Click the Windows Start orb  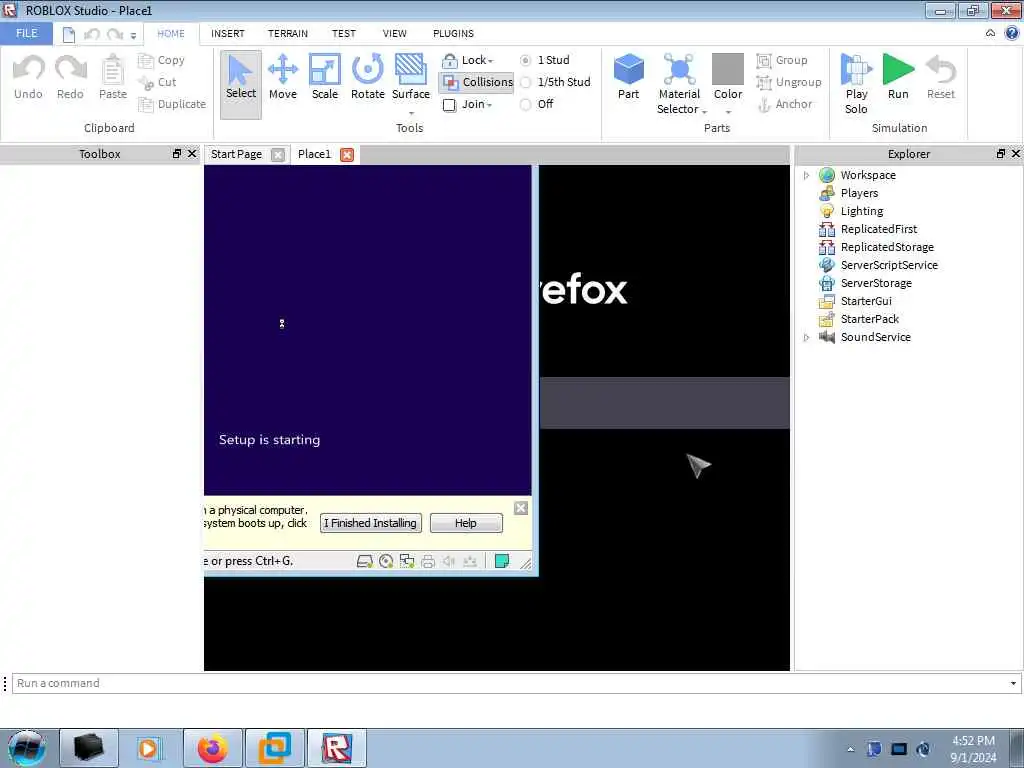(x=26, y=748)
